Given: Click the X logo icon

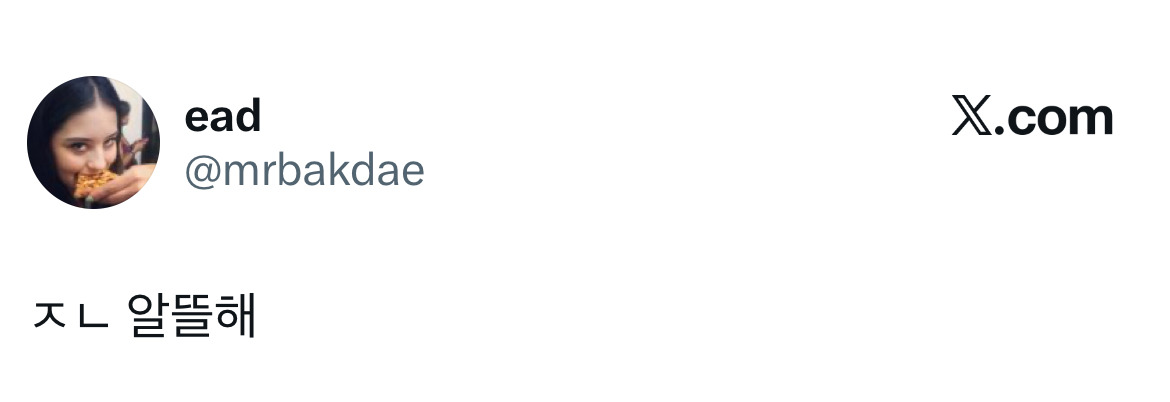Looking at the screenshot, I should point(977,118).
